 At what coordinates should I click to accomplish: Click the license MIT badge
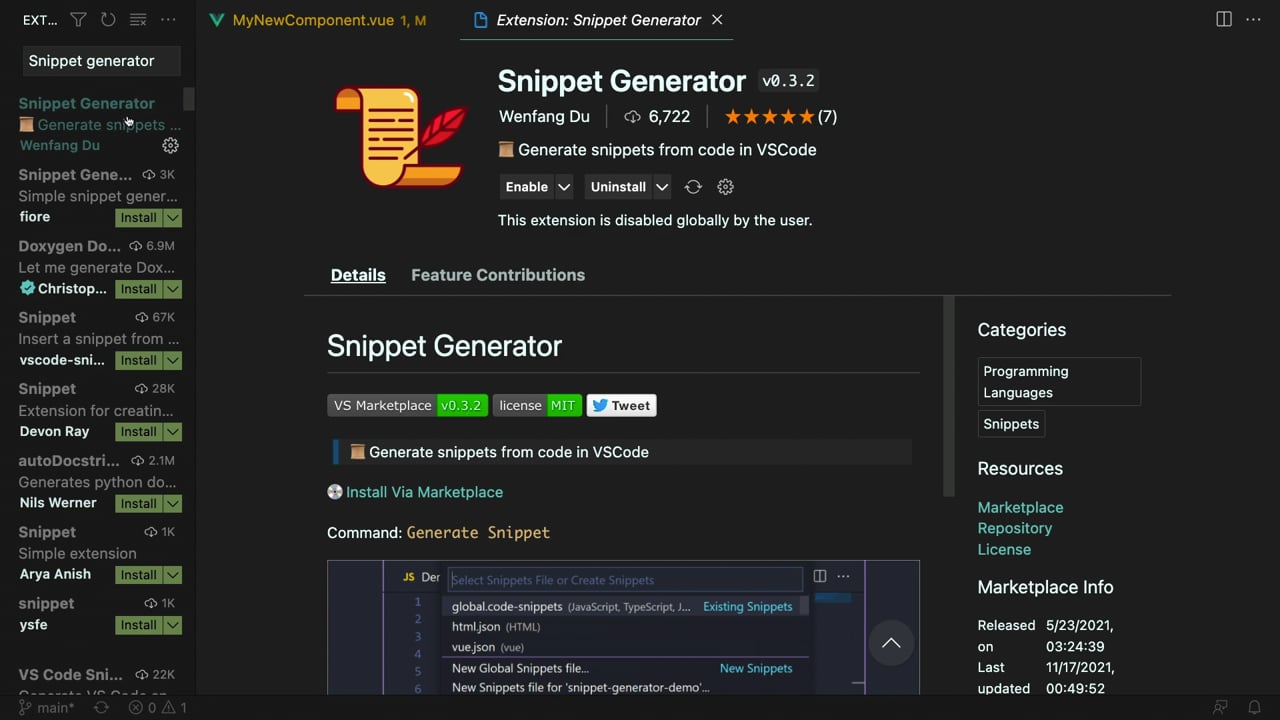tap(537, 405)
